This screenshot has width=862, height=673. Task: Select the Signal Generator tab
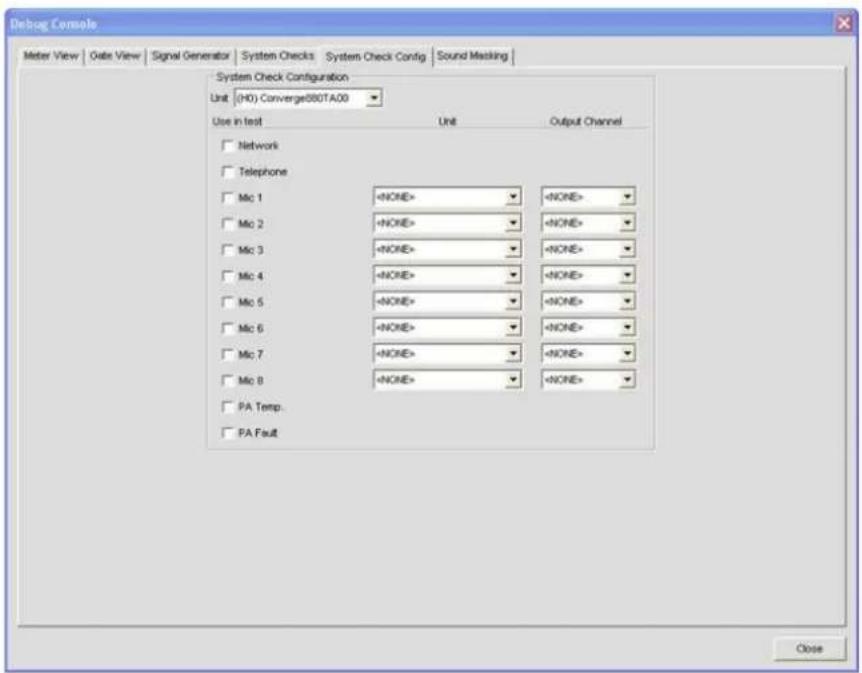click(190, 56)
